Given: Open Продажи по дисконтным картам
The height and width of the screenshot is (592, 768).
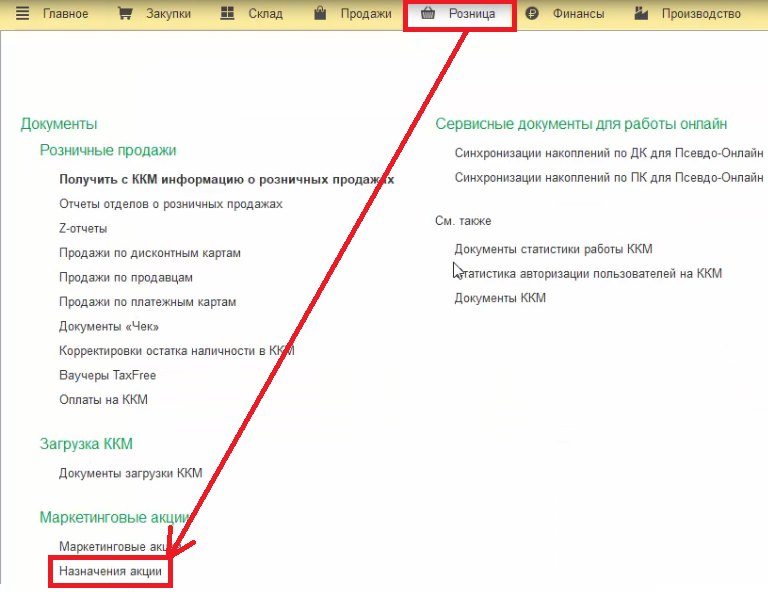Looking at the screenshot, I should tap(150, 253).
